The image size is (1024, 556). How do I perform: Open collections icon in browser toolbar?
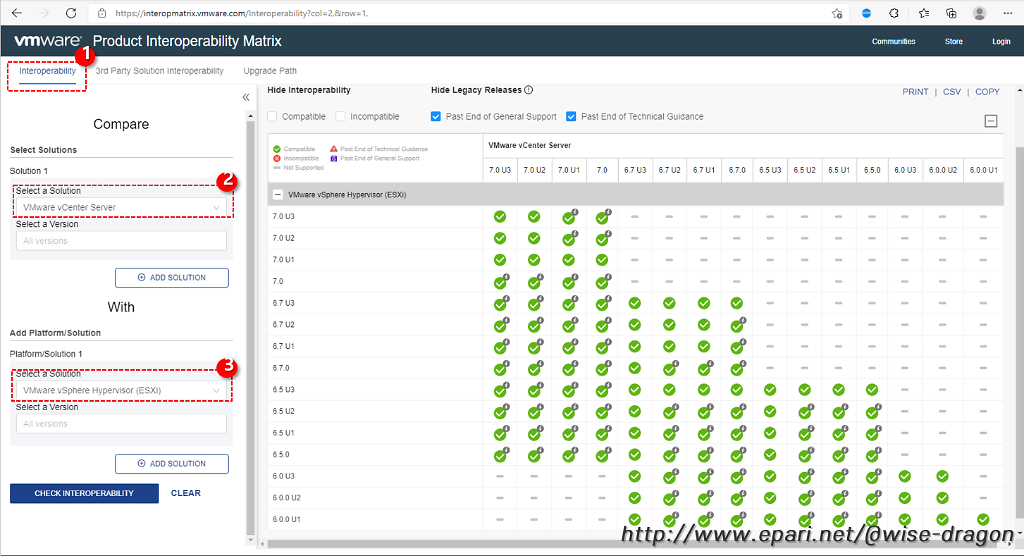(952, 13)
